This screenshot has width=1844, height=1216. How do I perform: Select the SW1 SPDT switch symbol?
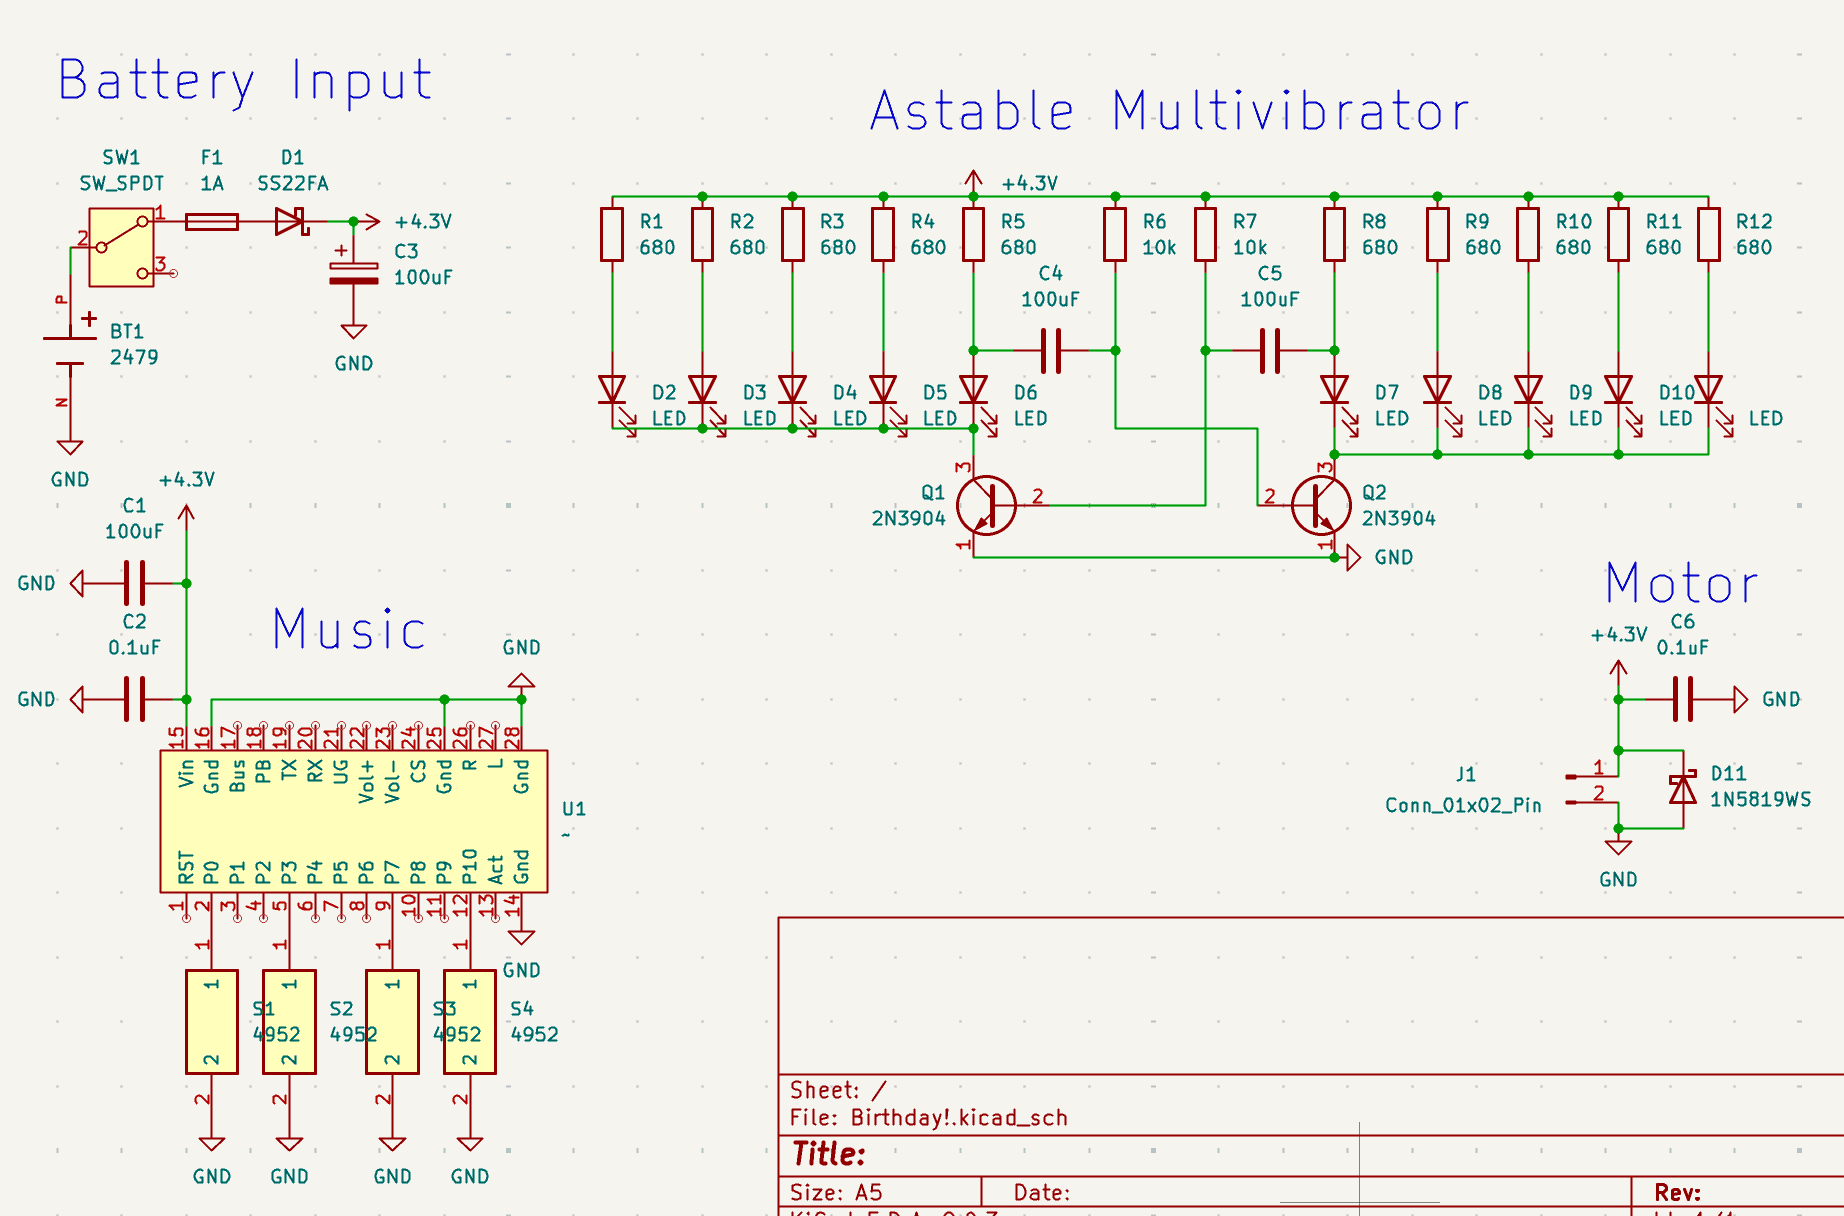coord(121,247)
